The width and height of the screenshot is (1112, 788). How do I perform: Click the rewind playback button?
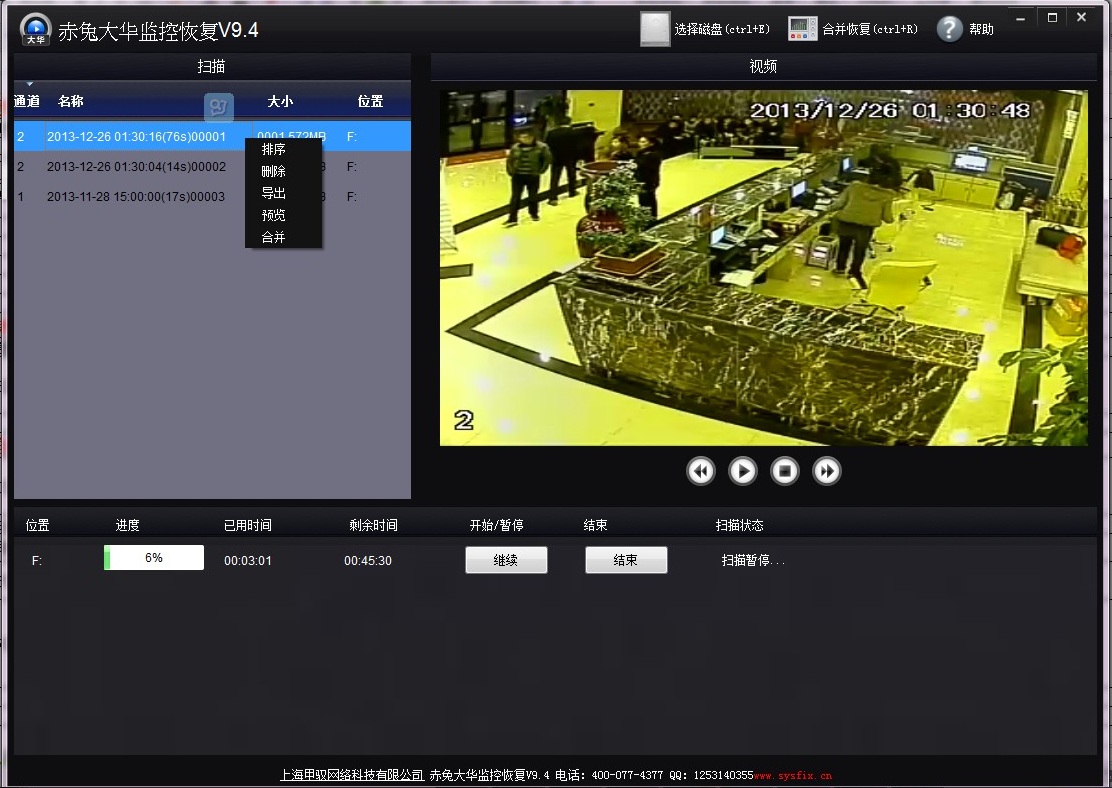701,471
